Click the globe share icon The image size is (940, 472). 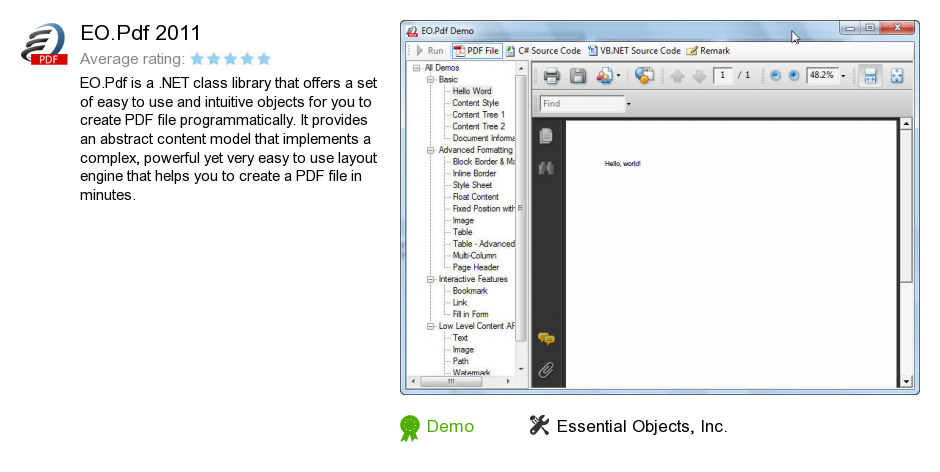644,76
